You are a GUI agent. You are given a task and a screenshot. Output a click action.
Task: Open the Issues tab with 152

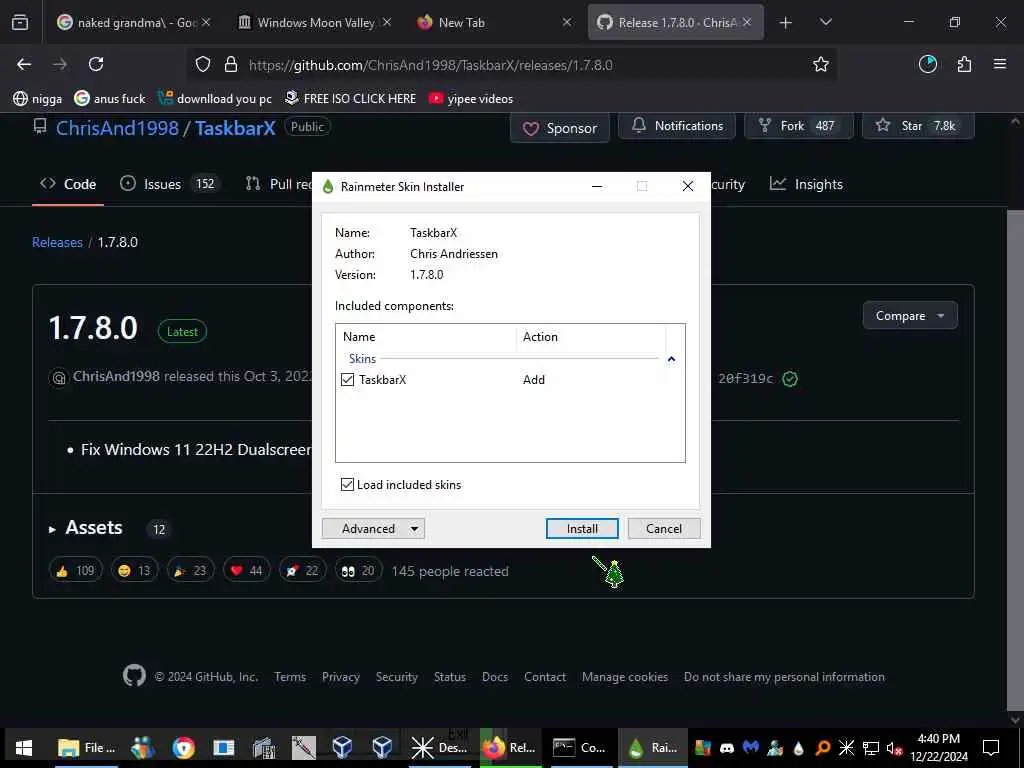168,184
